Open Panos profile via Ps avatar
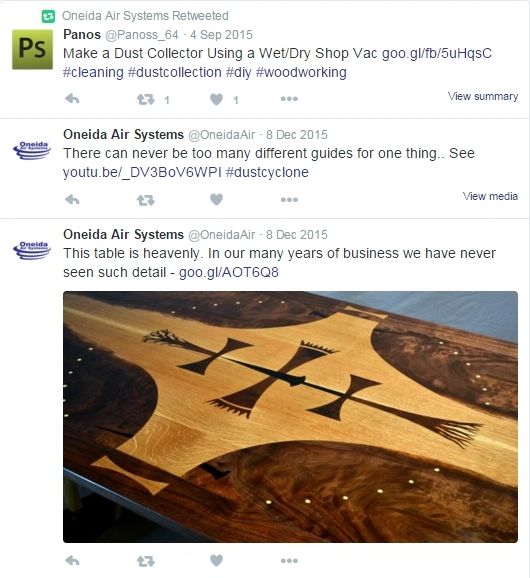The height and width of the screenshot is (578, 530). tap(32, 49)
